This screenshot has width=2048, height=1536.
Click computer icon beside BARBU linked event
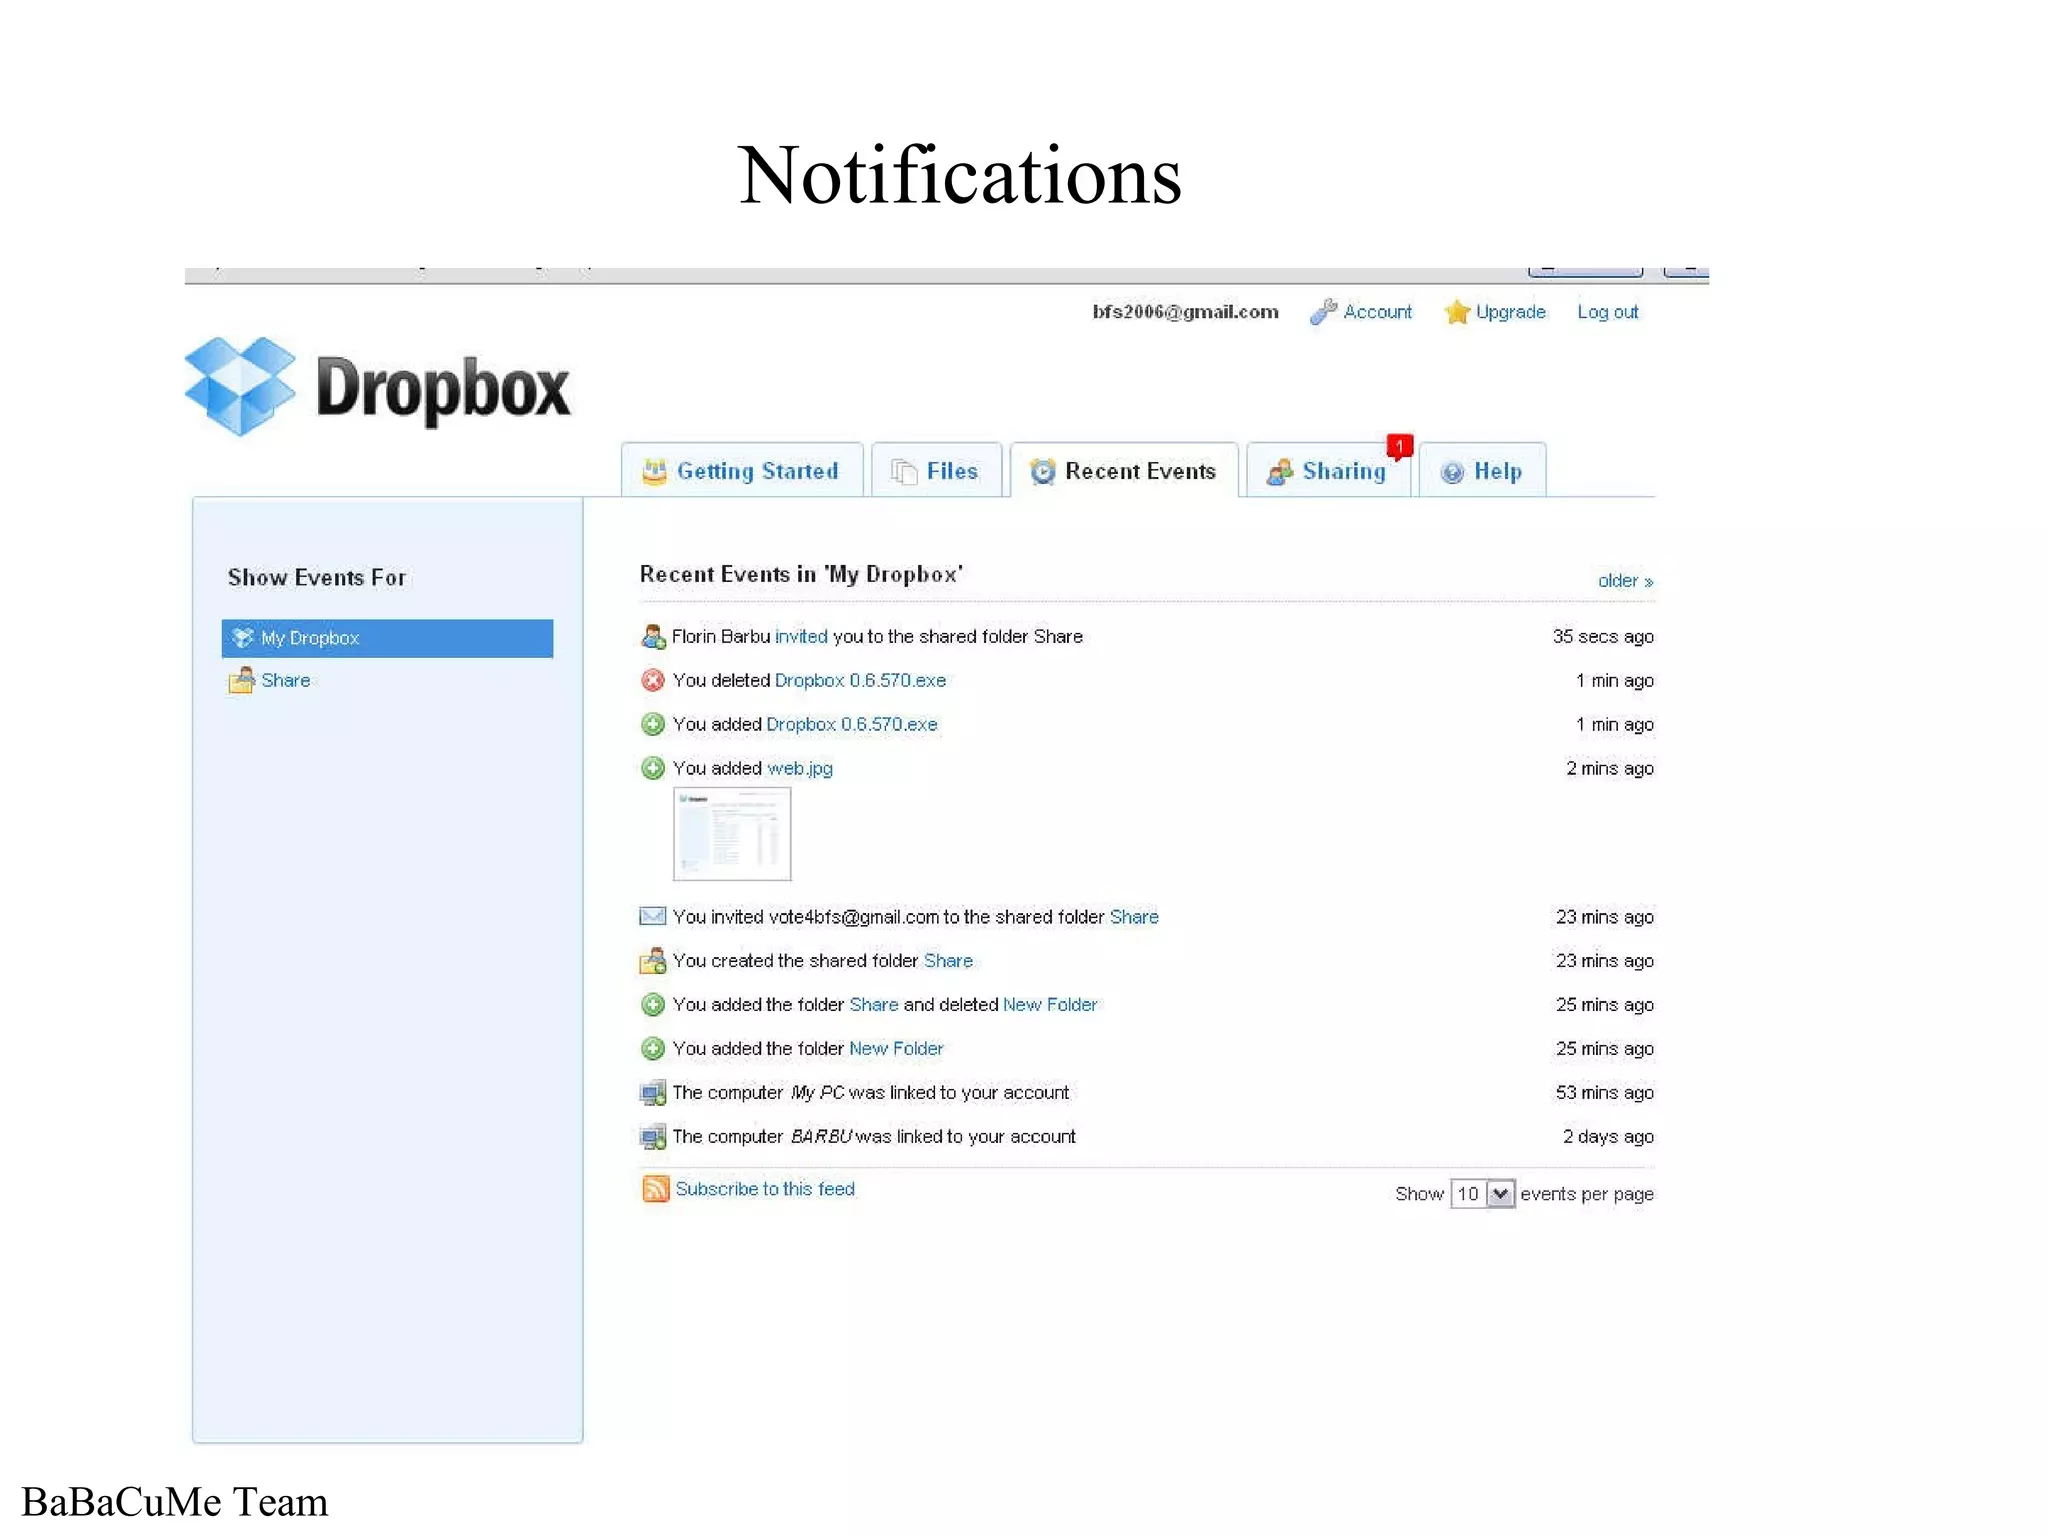653,1137
